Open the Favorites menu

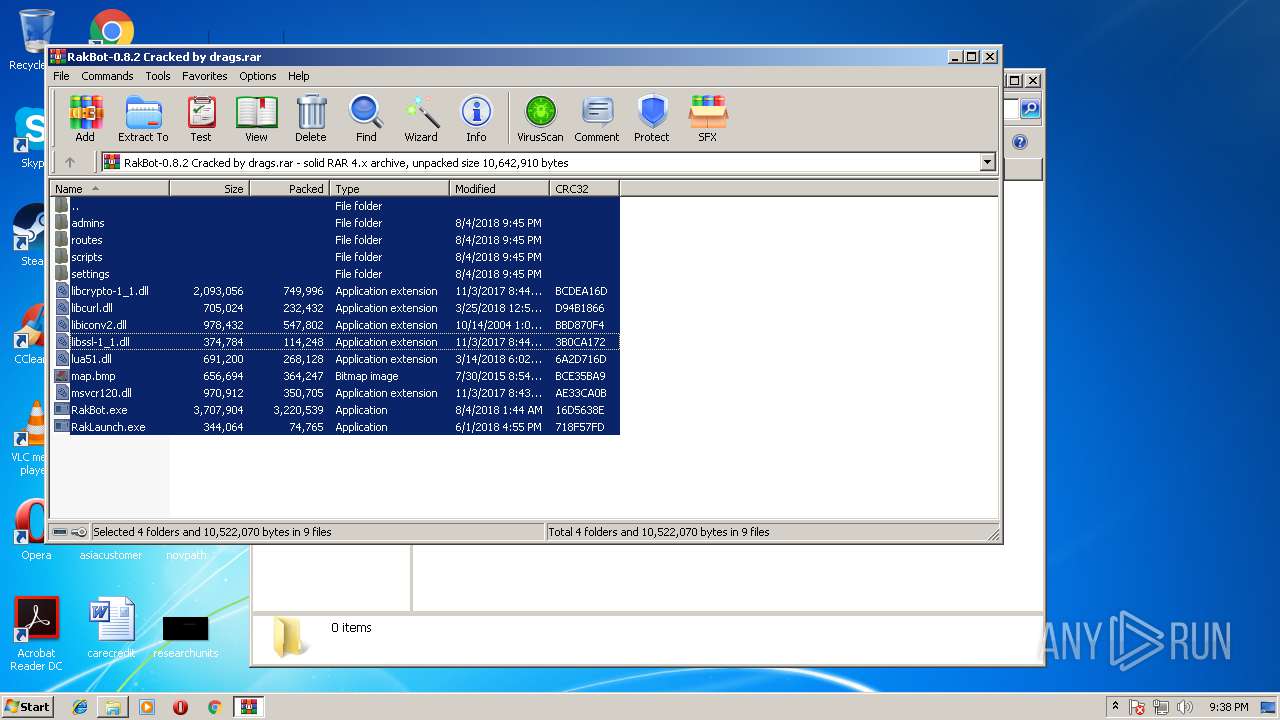[204, 76]
